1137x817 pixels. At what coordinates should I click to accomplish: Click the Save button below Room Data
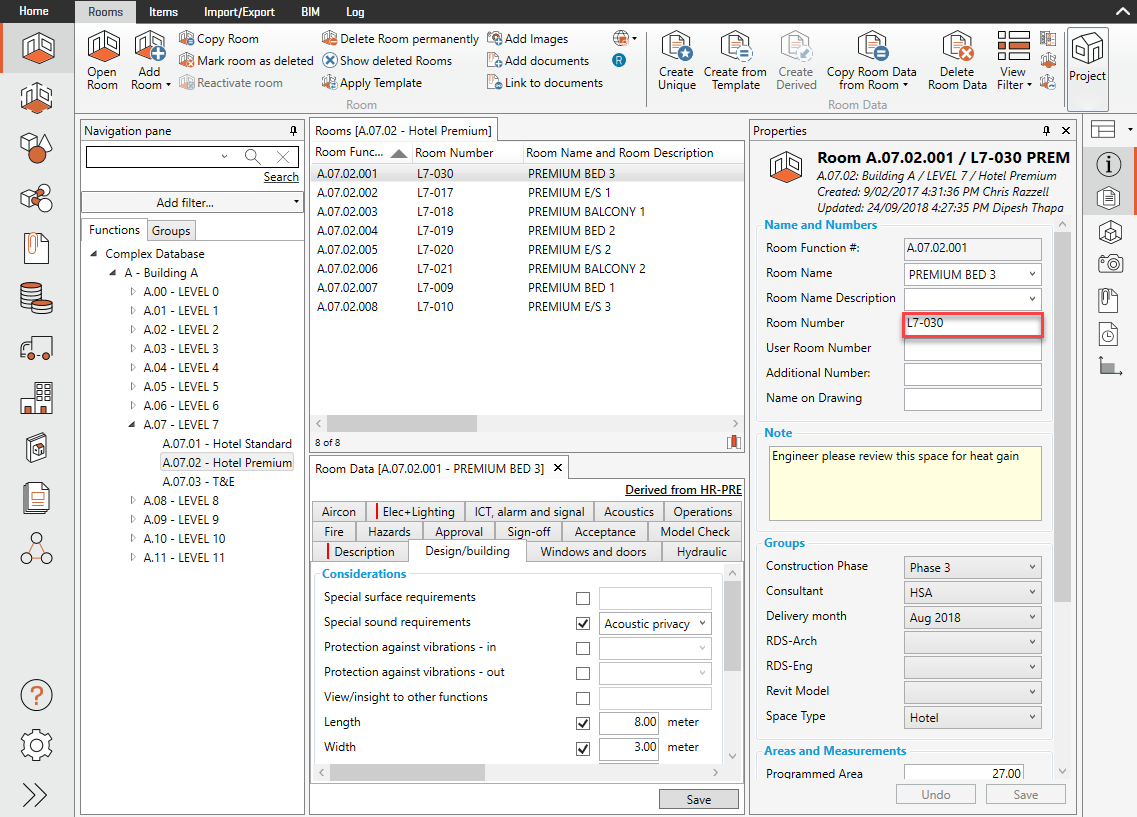[x=699, y=799]
